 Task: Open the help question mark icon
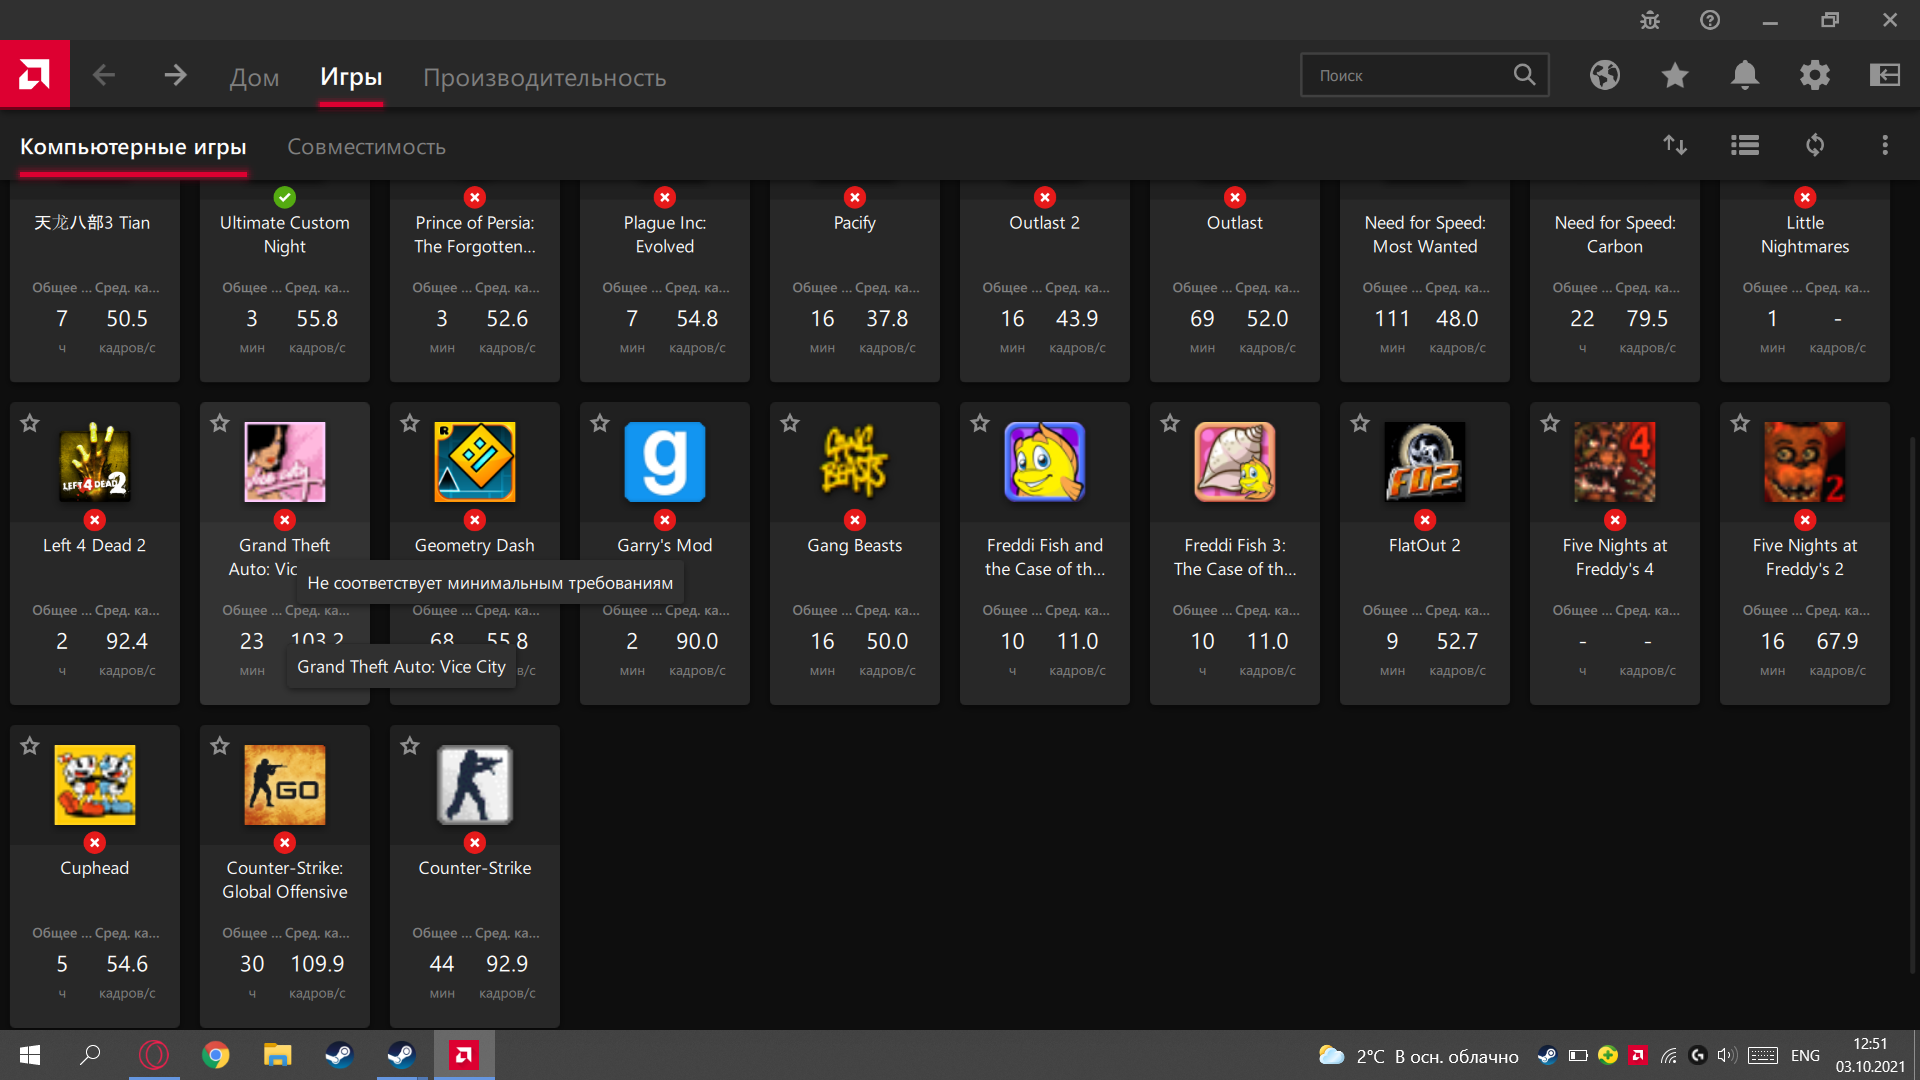pos(1710,20)
